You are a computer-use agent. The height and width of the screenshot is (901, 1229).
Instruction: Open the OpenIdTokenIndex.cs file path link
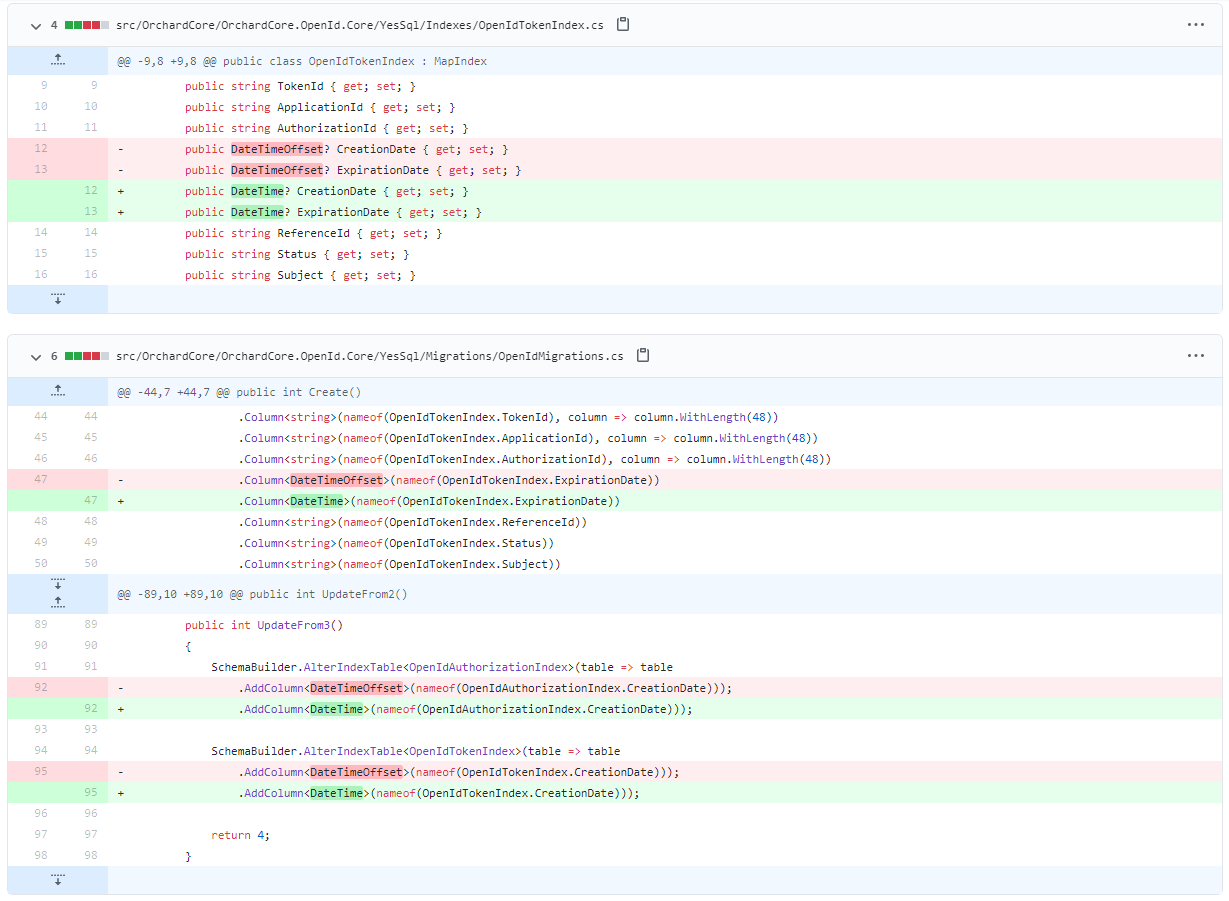tap(360, 24)
